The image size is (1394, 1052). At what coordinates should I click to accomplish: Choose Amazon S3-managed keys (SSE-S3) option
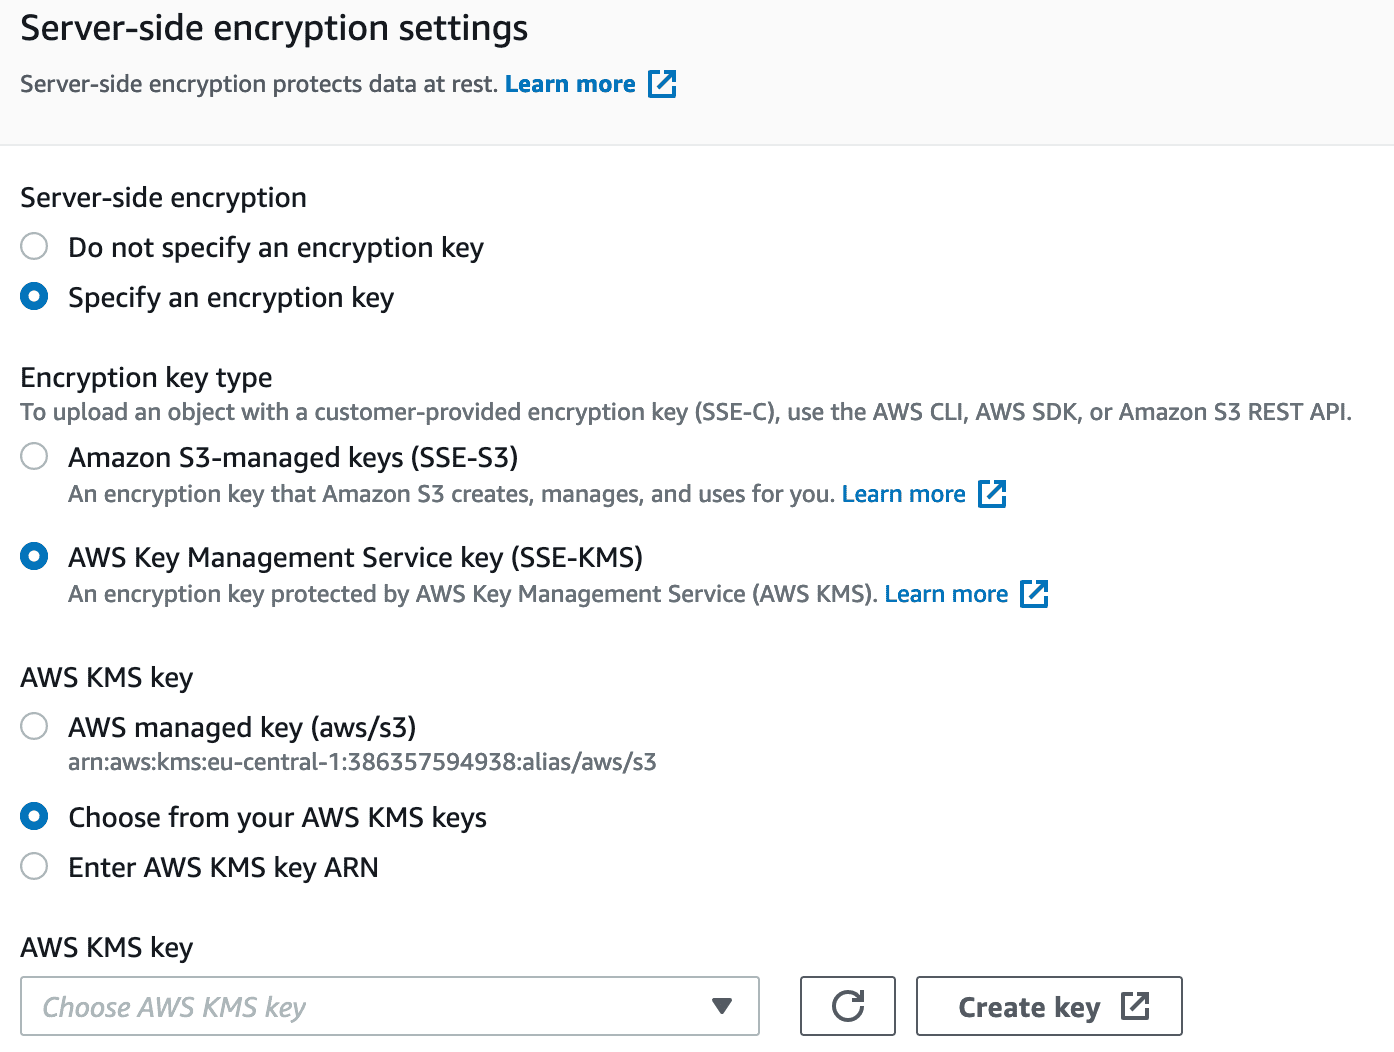(x=34, y=457)
